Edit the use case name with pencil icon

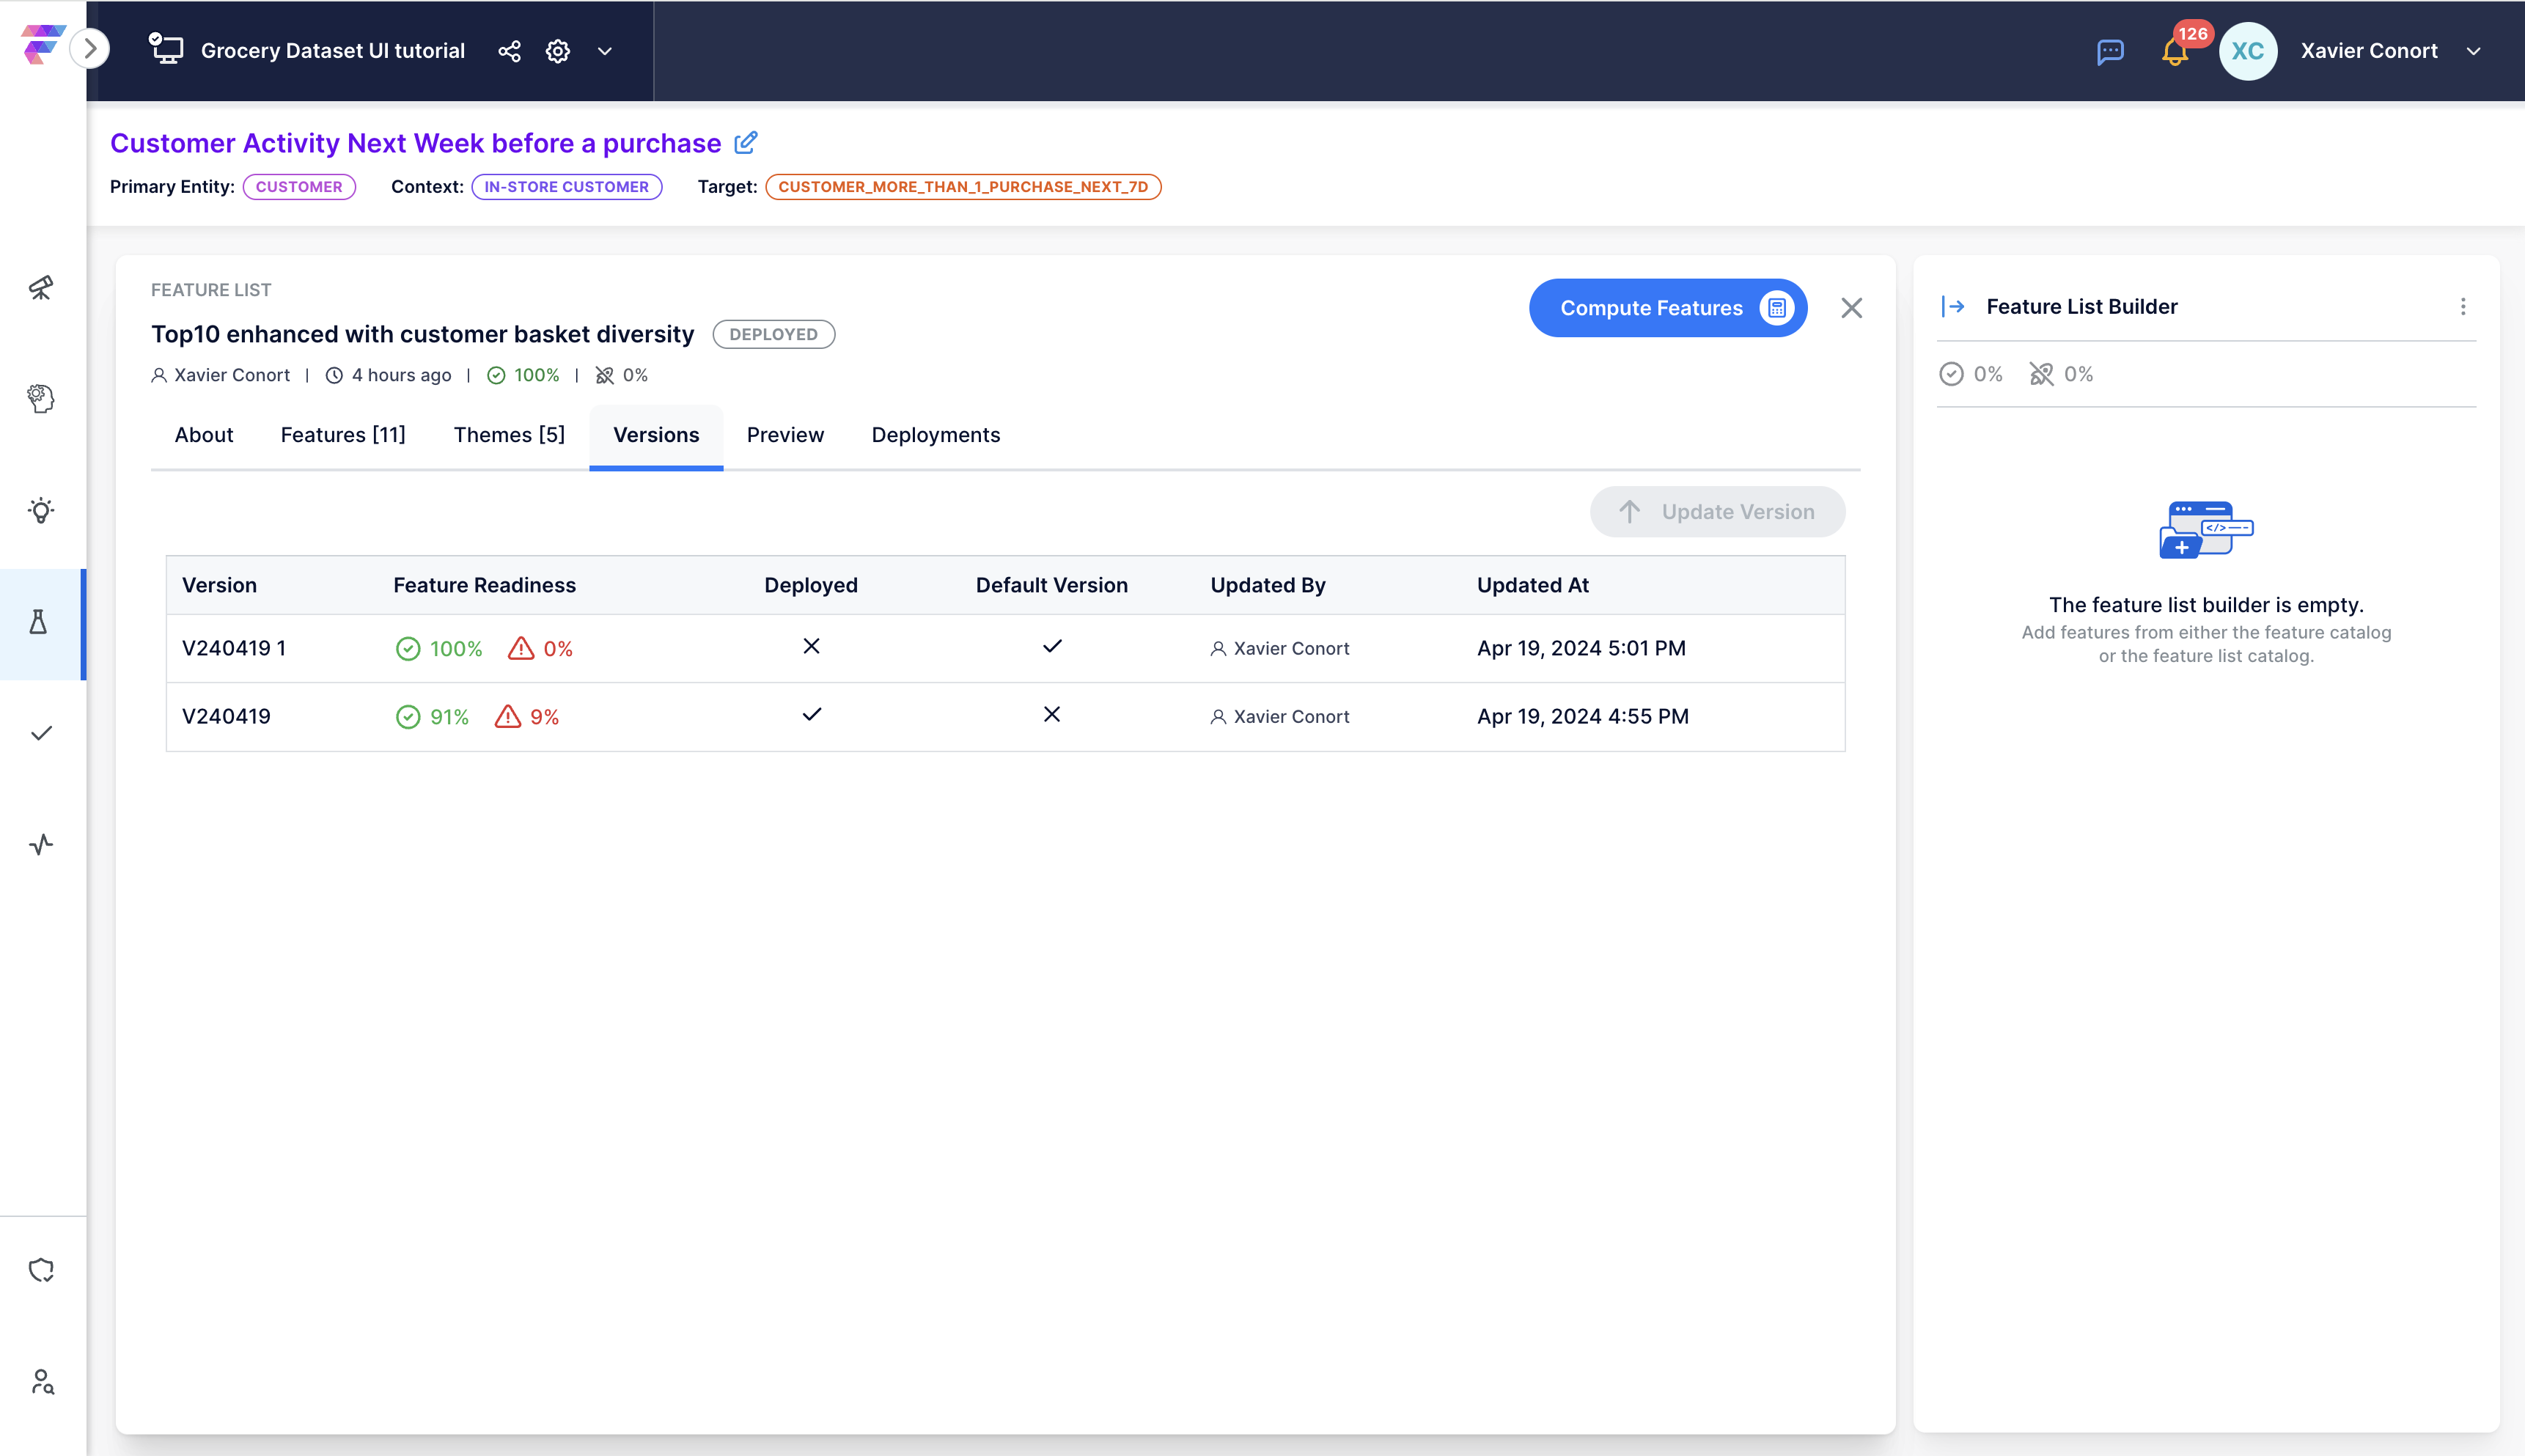click(746, 143)
